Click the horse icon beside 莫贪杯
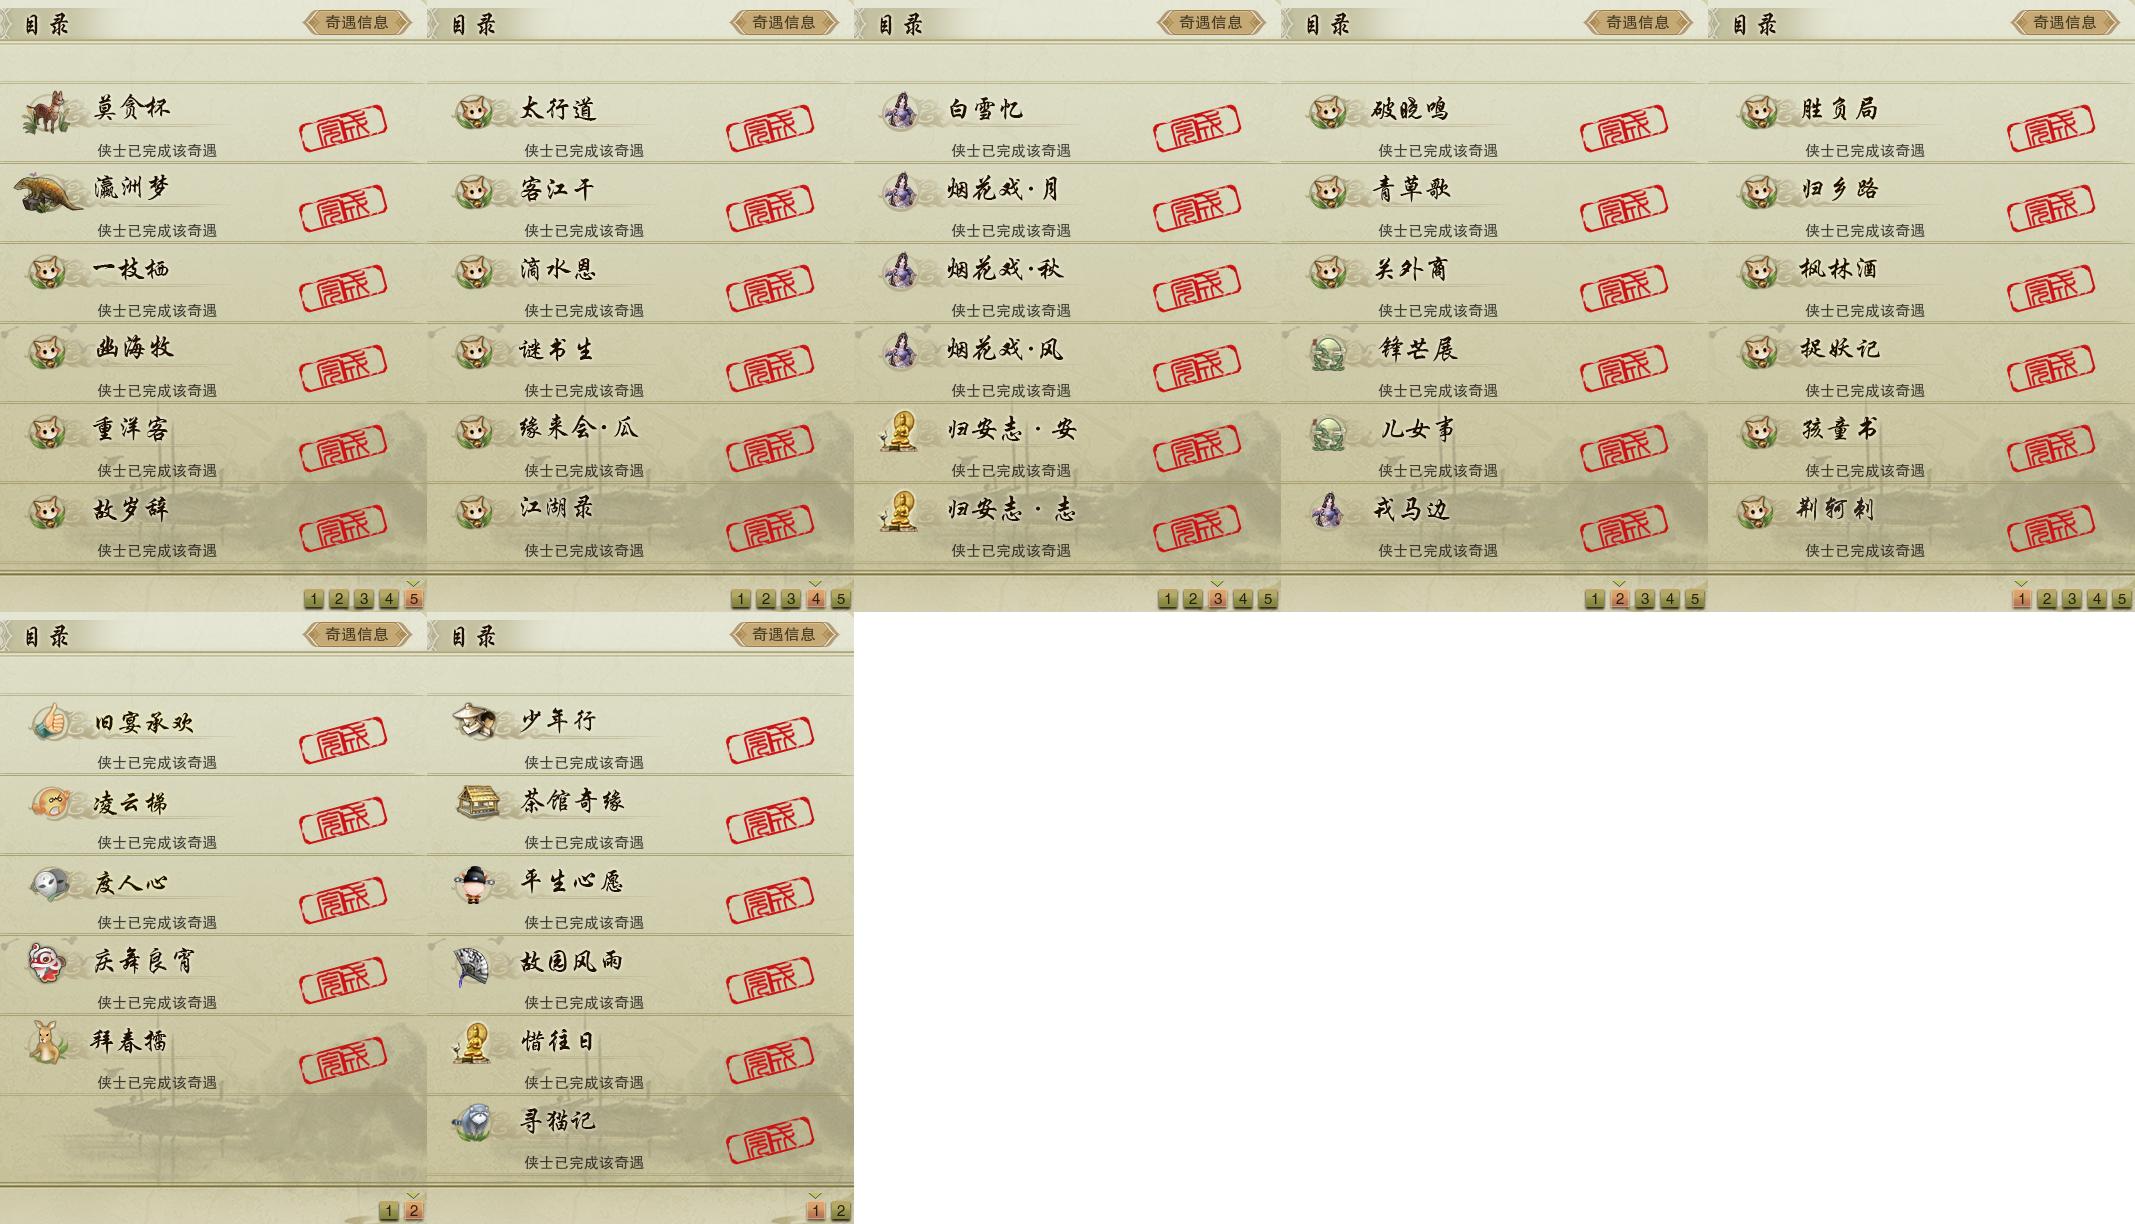2135x1224 pixels. [46, 111]
